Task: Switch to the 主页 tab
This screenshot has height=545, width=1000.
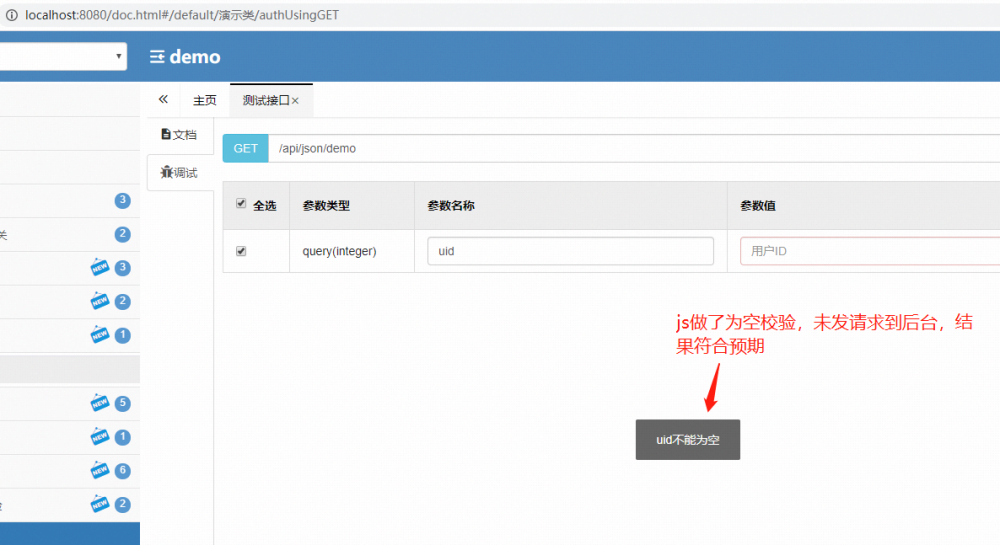Action: (205, 100)
